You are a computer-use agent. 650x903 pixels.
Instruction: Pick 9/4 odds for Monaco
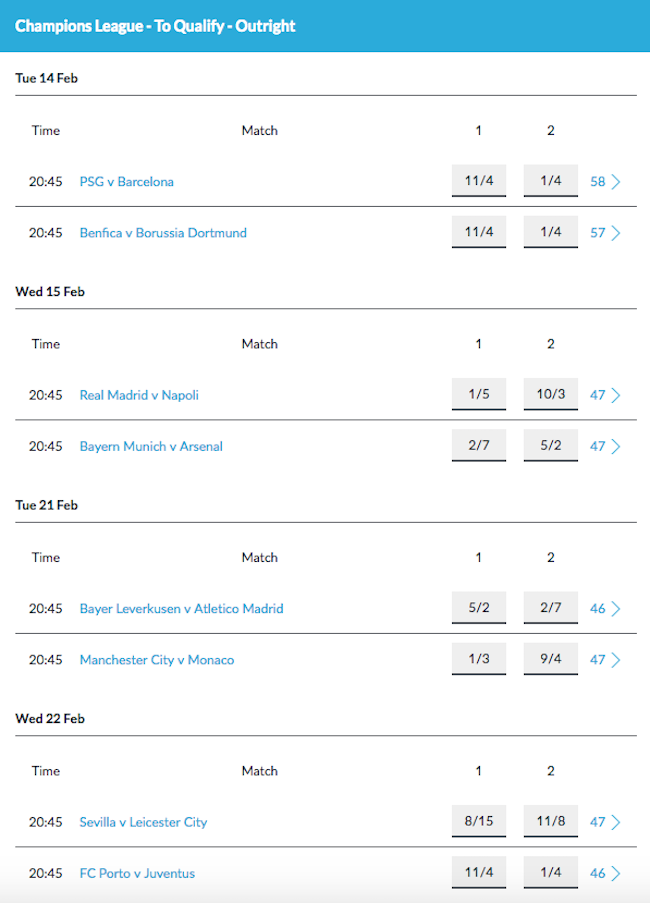[x=550, y=659]
